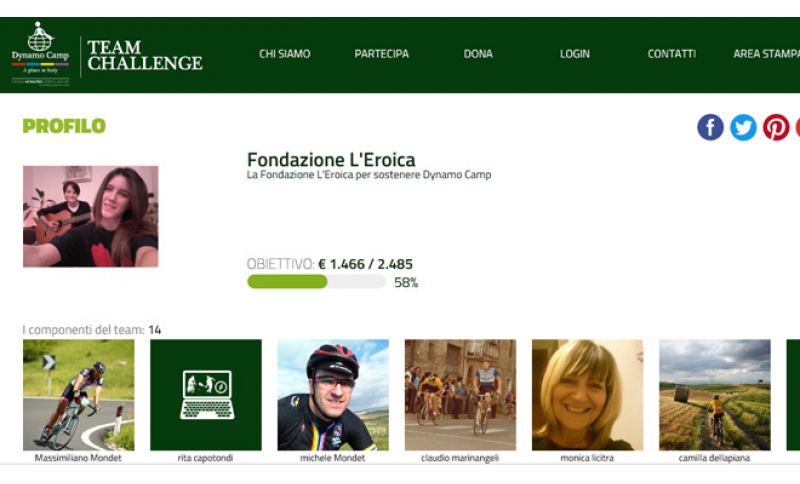Screen dimensions: 800x484
Task: Click the Pinterest share icon
Action: pyautogui.click(x=776, y=127)
